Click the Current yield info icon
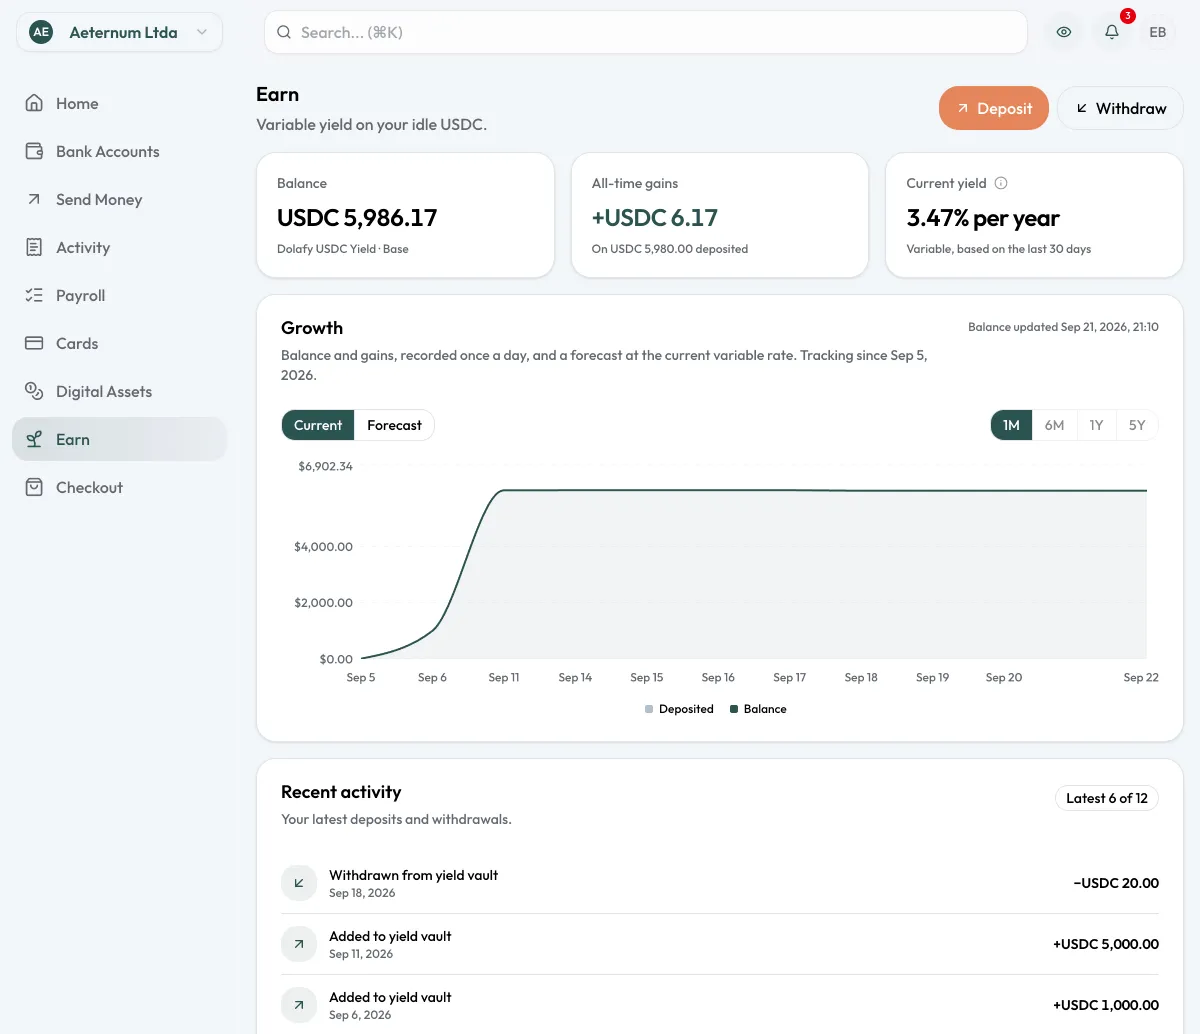 tap(1001, 183)
